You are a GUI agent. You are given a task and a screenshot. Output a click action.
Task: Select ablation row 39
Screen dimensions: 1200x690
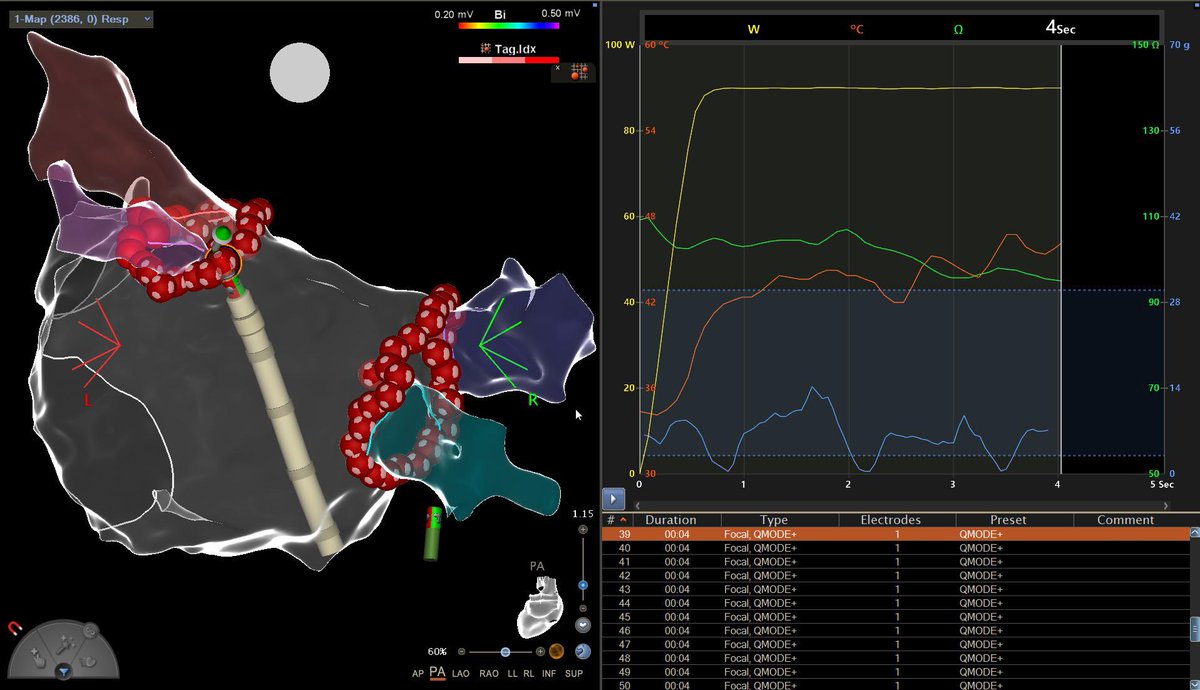(x=894, y=535)
